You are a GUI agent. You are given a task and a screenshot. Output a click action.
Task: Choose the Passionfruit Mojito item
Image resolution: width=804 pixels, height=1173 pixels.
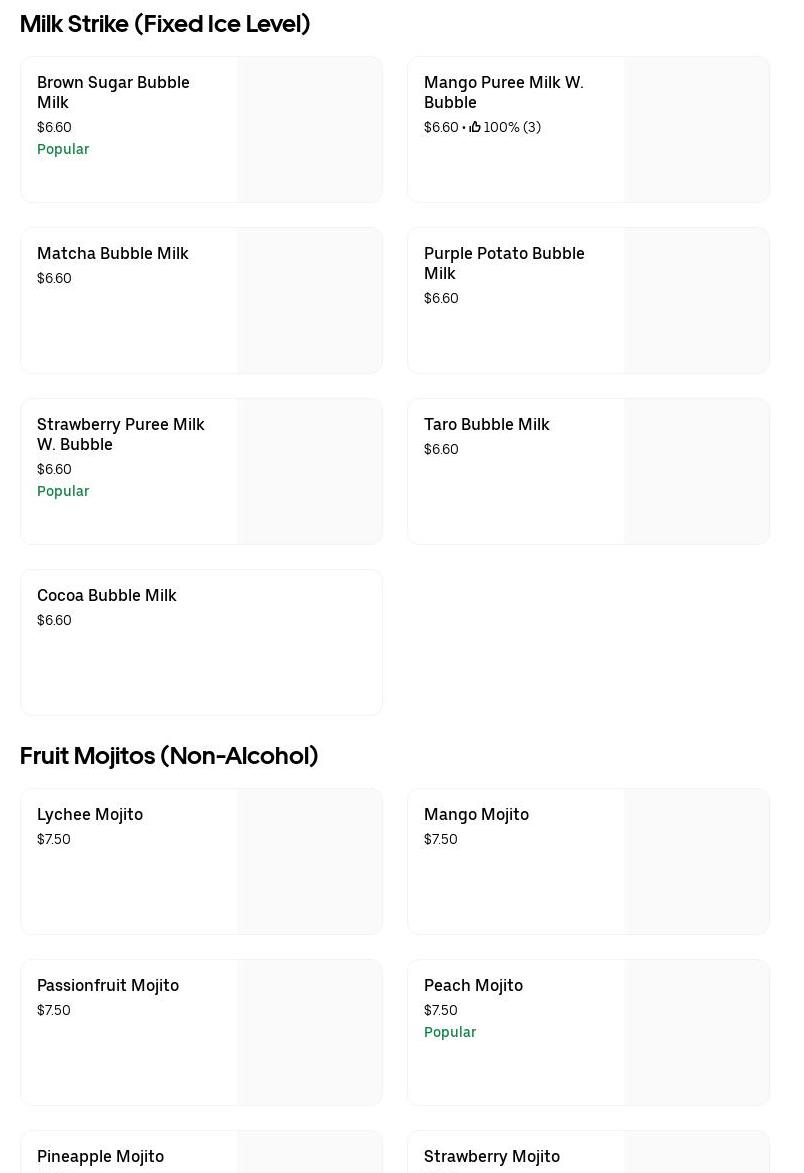click(x=108, y=986)
